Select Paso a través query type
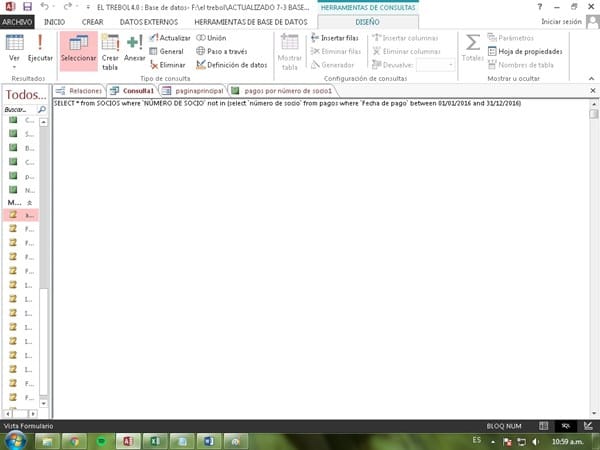The height and width of the screenshot is (450, 600). coord(222,51)
